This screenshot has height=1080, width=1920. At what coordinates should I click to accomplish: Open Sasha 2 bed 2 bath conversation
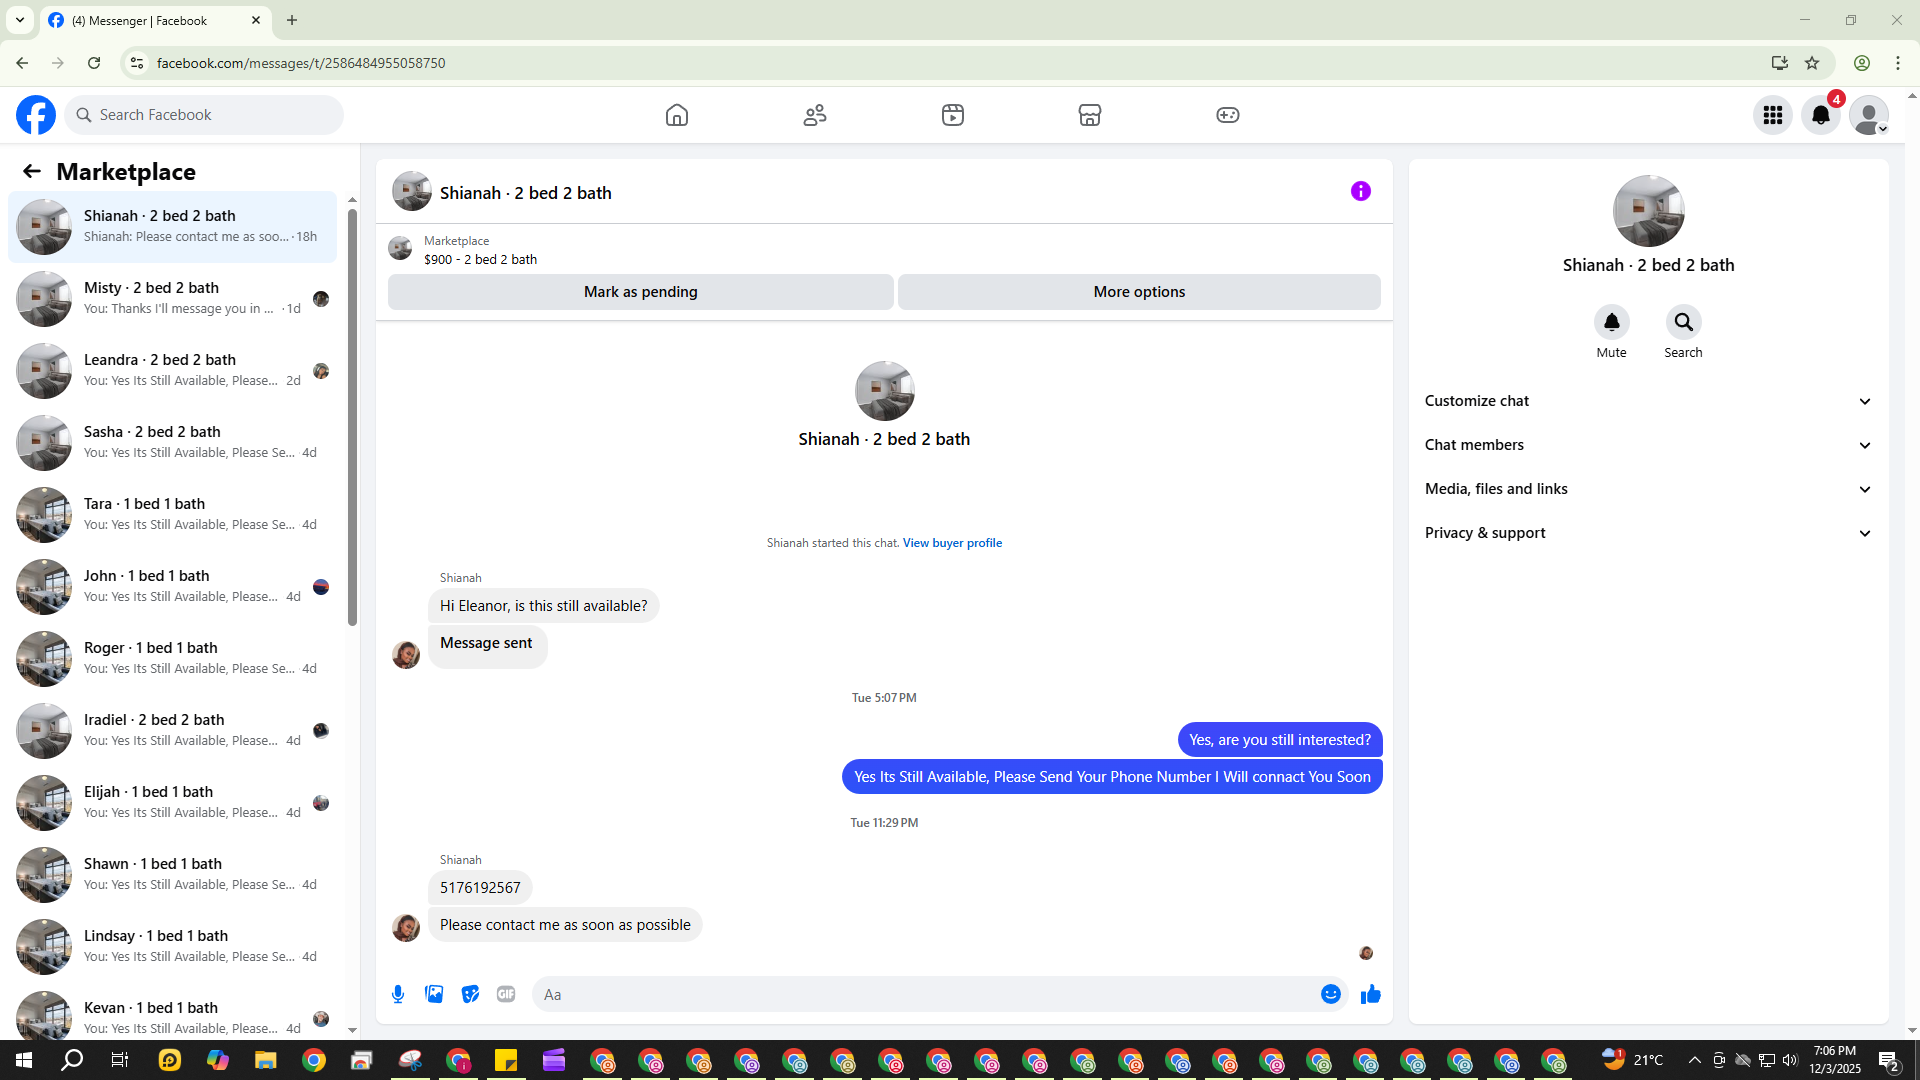click(172, 442)
